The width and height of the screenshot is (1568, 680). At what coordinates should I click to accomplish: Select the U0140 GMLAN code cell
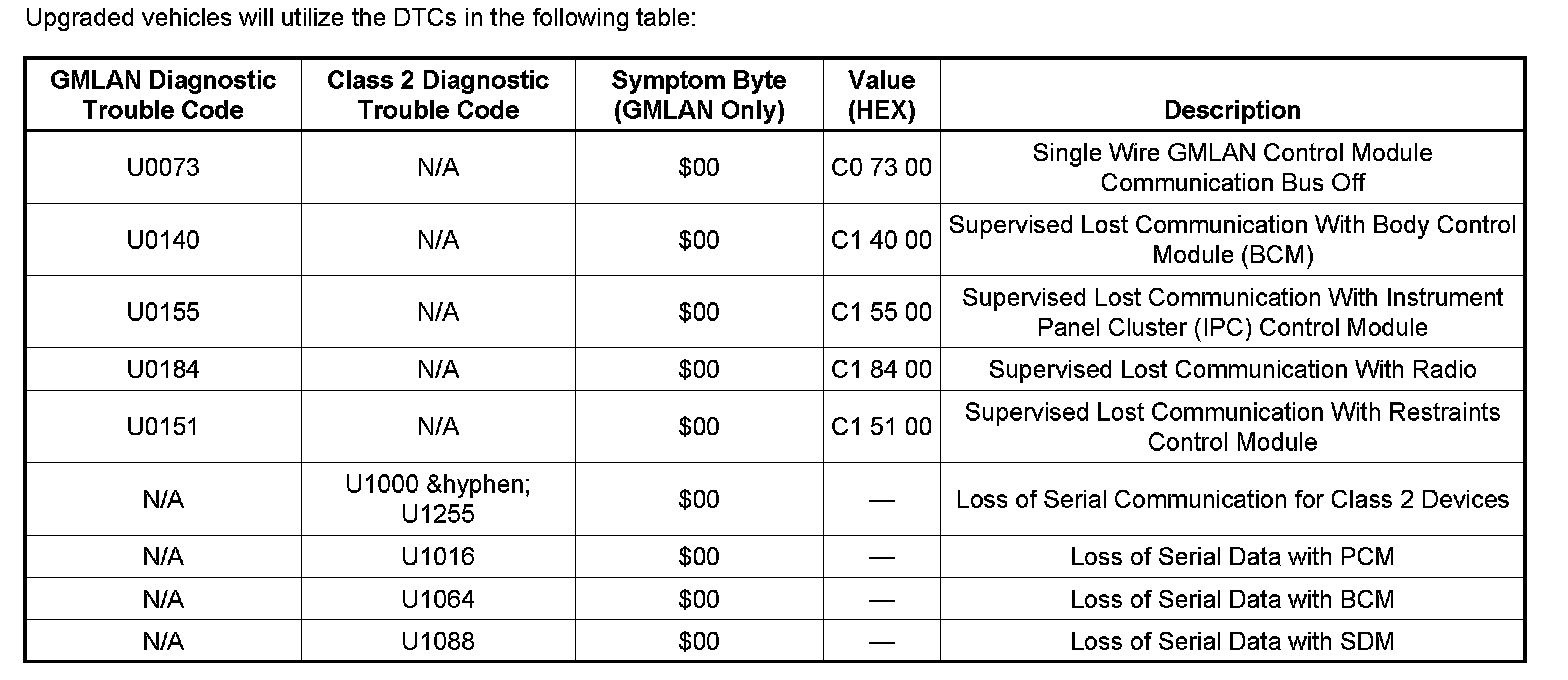(162, 240)
